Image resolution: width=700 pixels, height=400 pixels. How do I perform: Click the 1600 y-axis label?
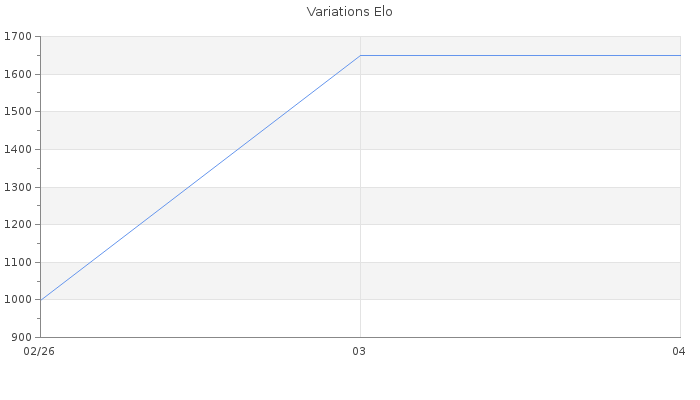click(19, 74)
